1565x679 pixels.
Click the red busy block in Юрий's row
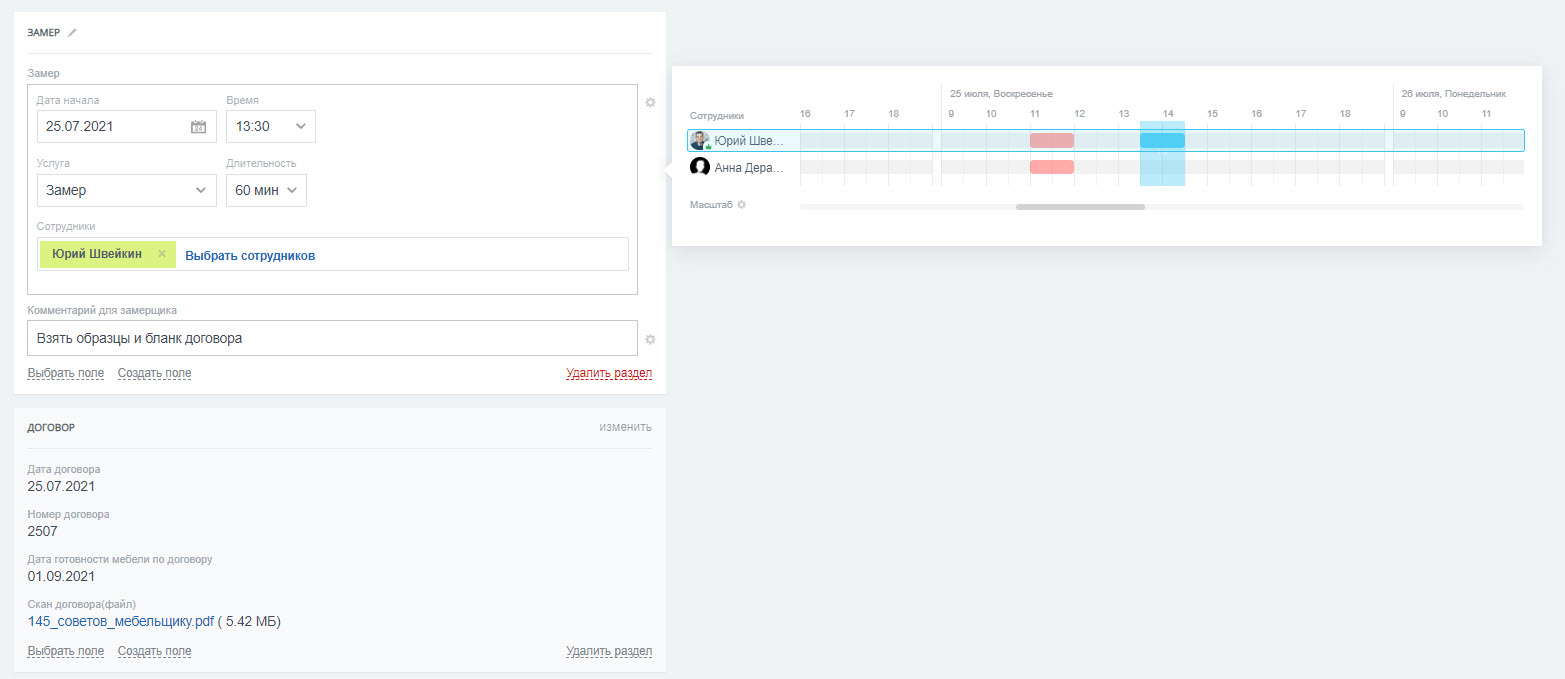(x=1052, y=140)
